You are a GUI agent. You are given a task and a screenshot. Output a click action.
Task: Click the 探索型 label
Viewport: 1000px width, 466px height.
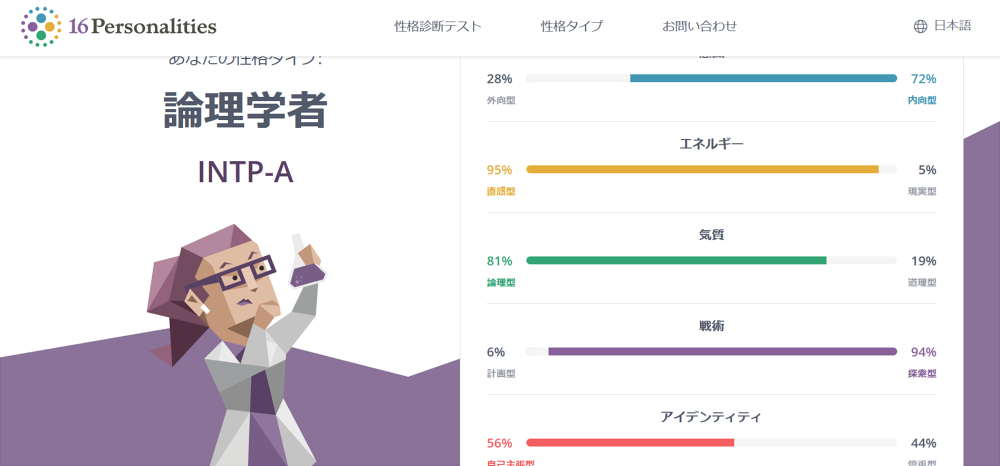pyautogui.click(x=922, y=373)
